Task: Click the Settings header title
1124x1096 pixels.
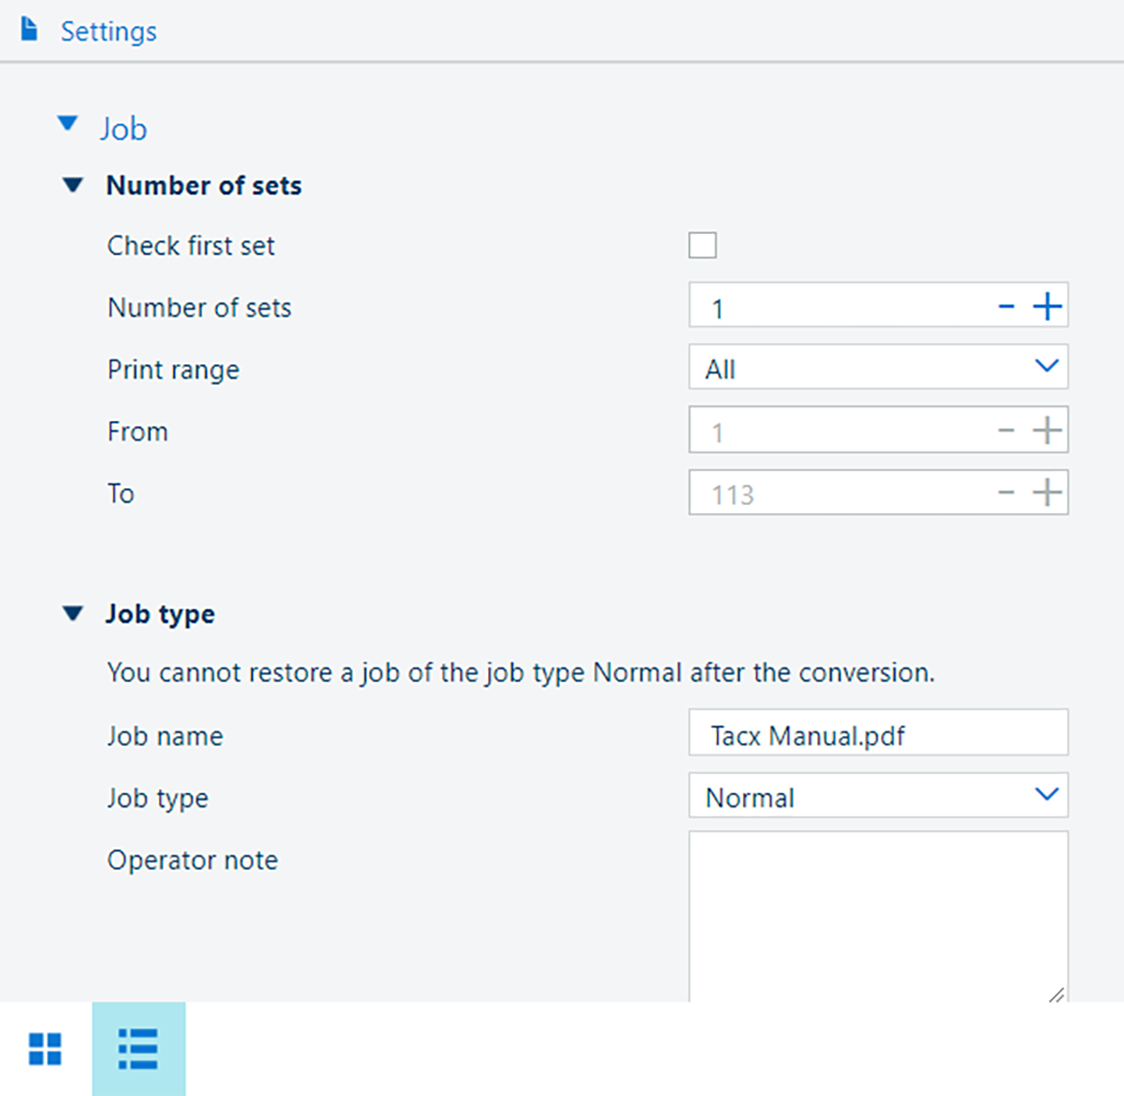Action: click(x=108, y=31)
